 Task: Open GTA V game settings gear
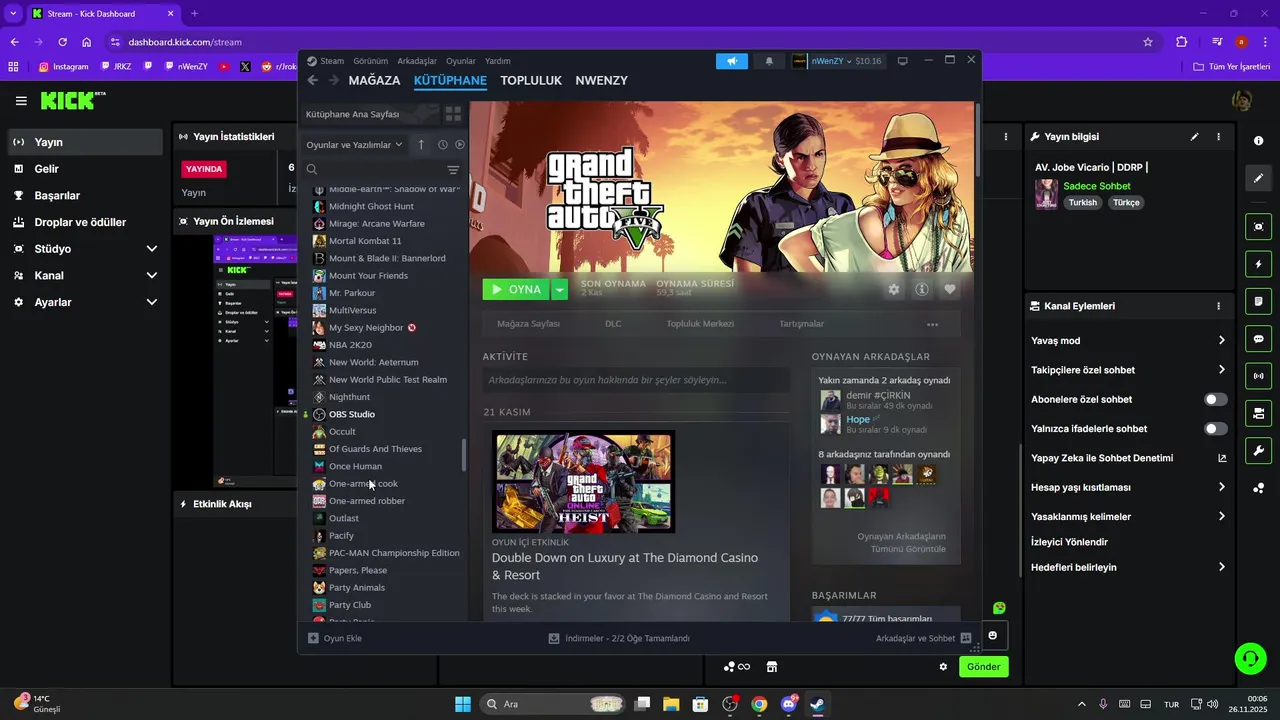point(894,290)
